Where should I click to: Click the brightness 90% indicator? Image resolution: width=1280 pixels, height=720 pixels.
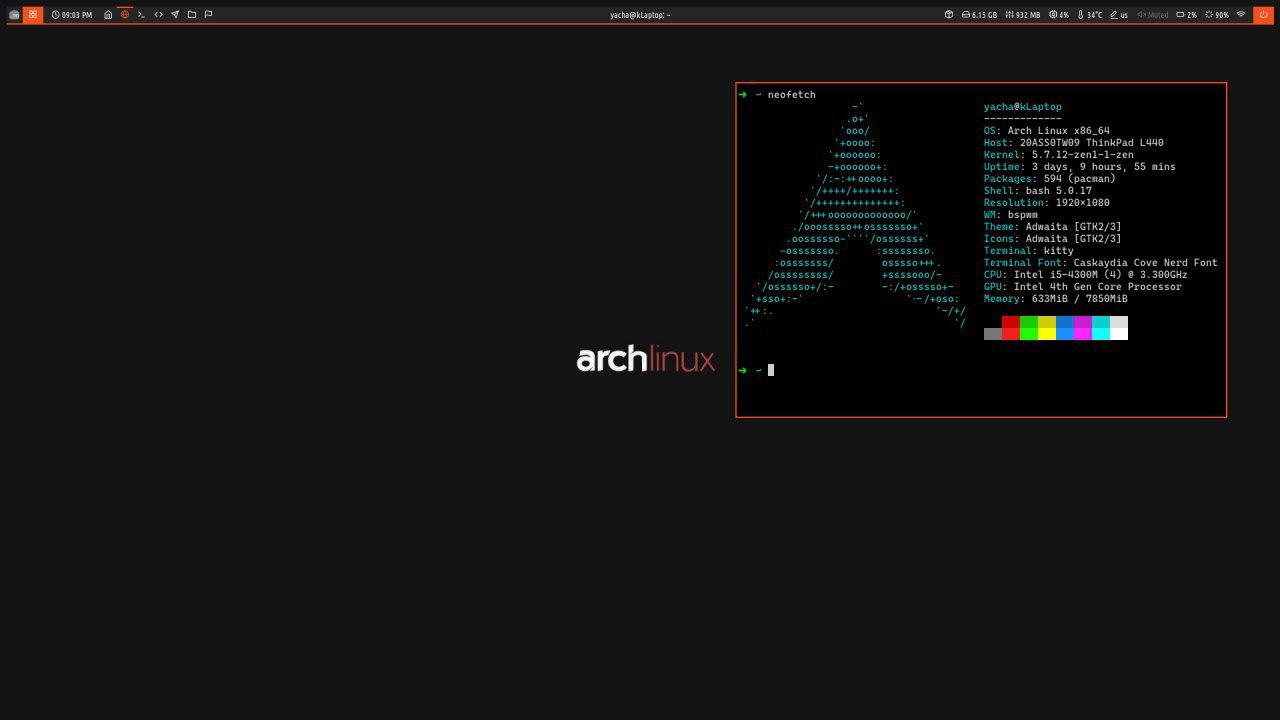1217,15
